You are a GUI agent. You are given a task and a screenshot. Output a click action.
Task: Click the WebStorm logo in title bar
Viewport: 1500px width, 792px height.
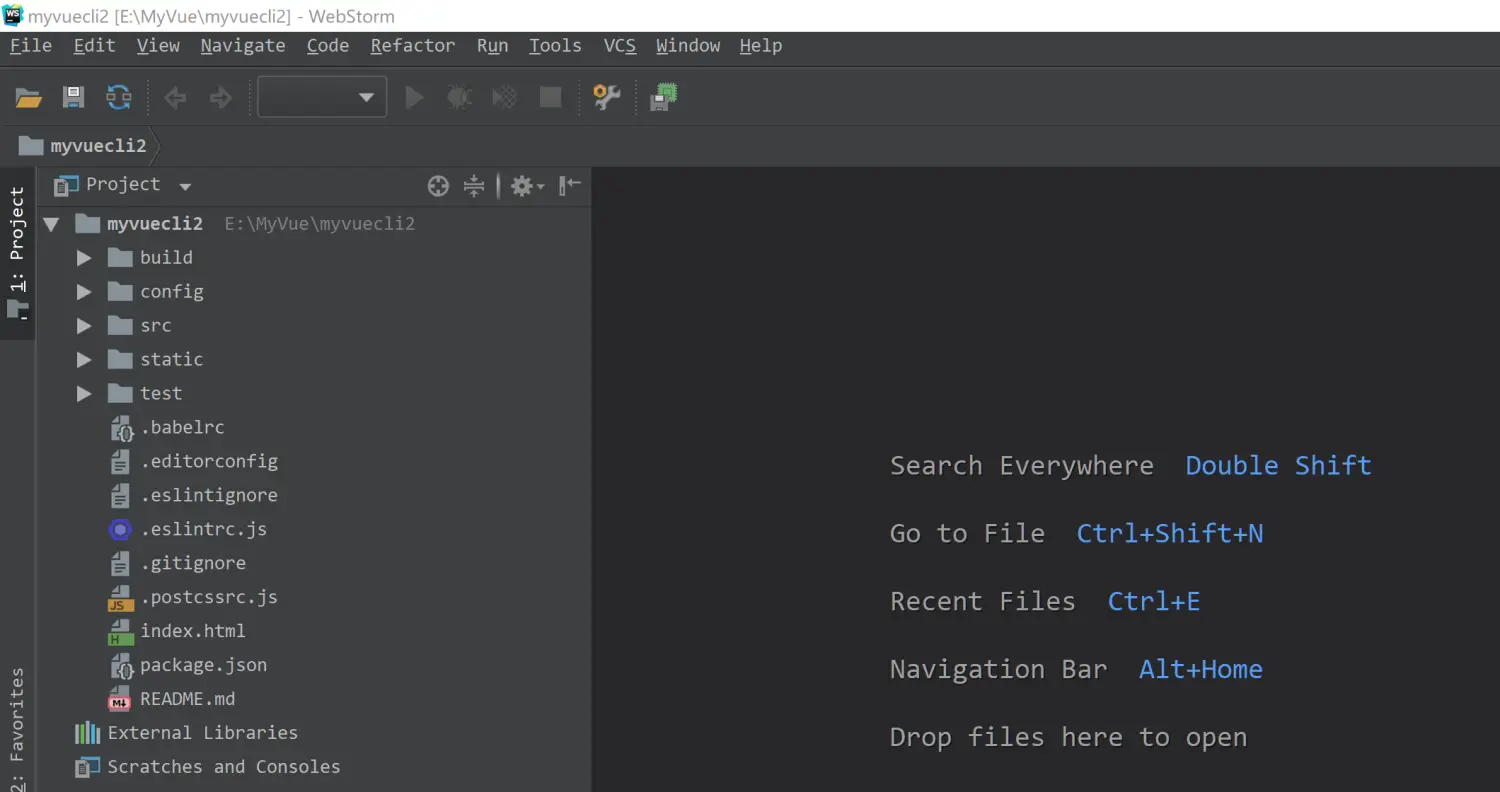[x=13, y=15]
